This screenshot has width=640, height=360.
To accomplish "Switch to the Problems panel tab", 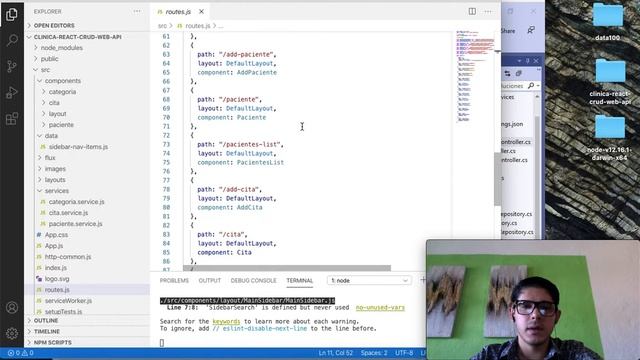I will click(x=174, y=281).
